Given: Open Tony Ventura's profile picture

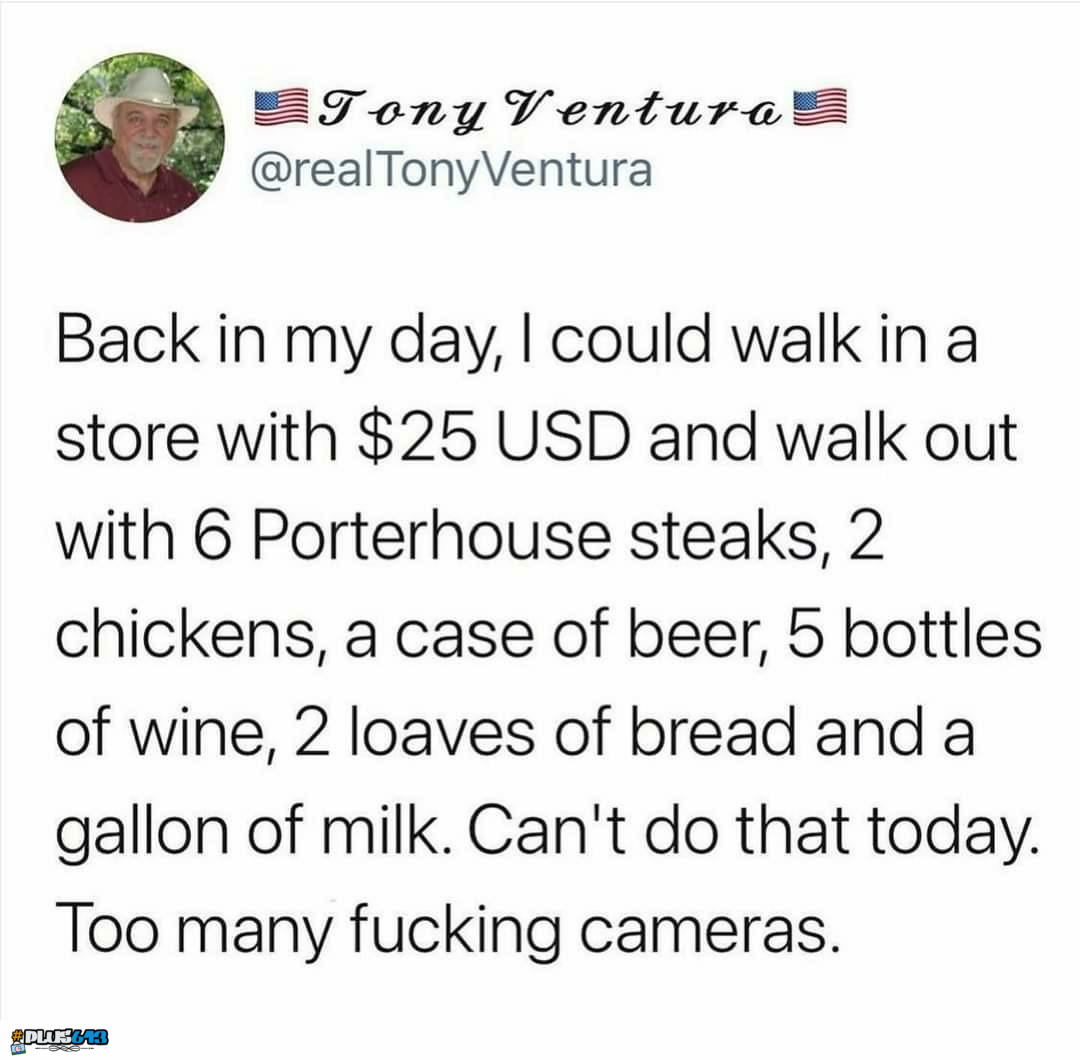Looking at the screenshot, I should tap(139, 137).
